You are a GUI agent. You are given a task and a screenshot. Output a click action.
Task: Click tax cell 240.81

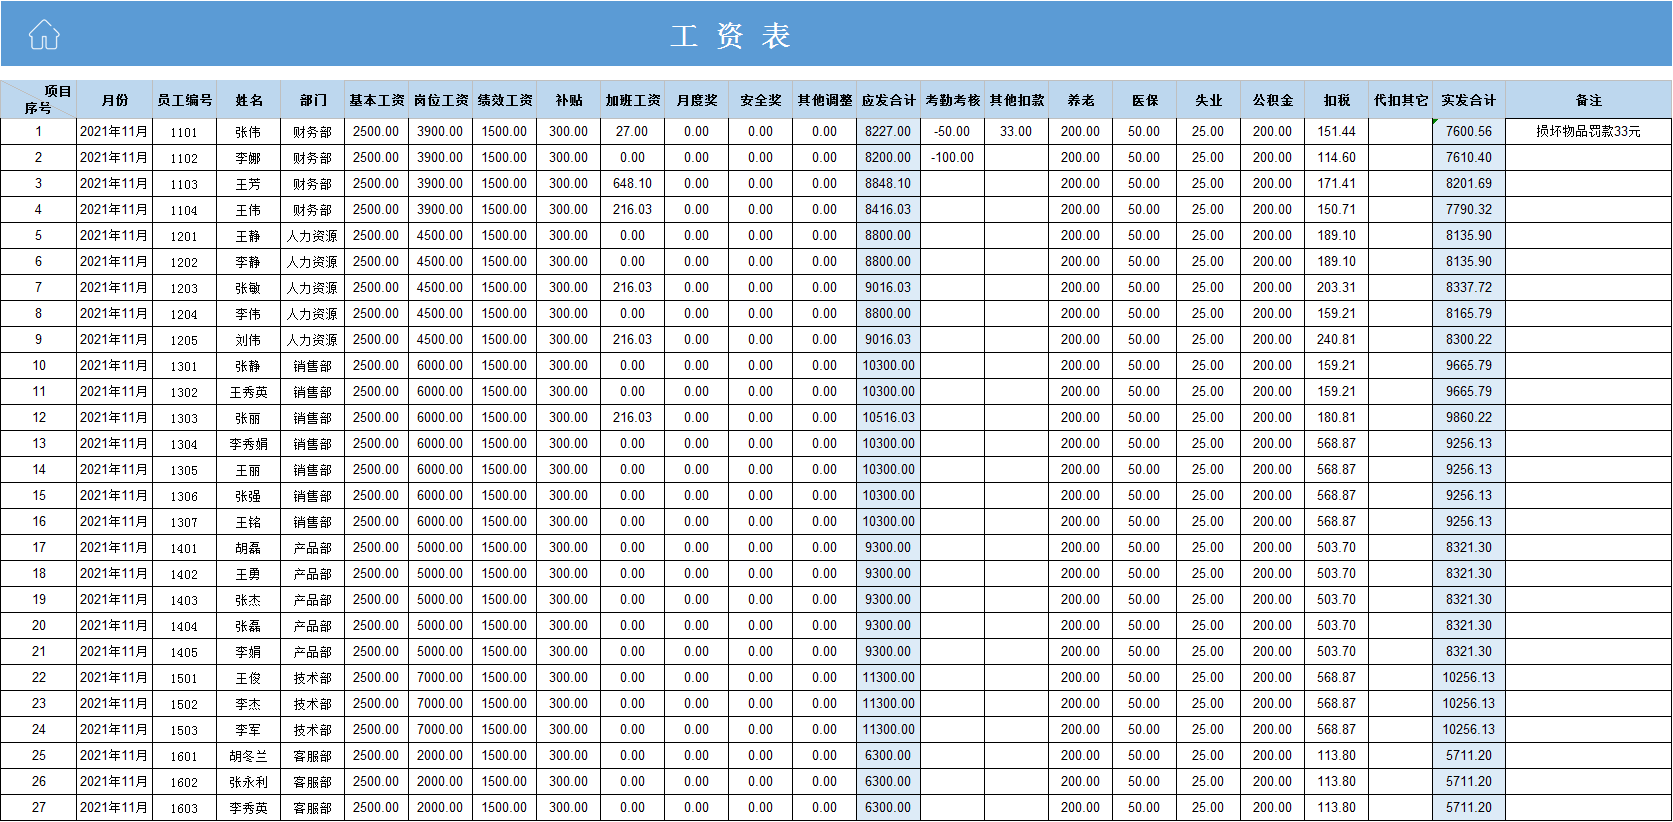click(x=1337, y=339)
